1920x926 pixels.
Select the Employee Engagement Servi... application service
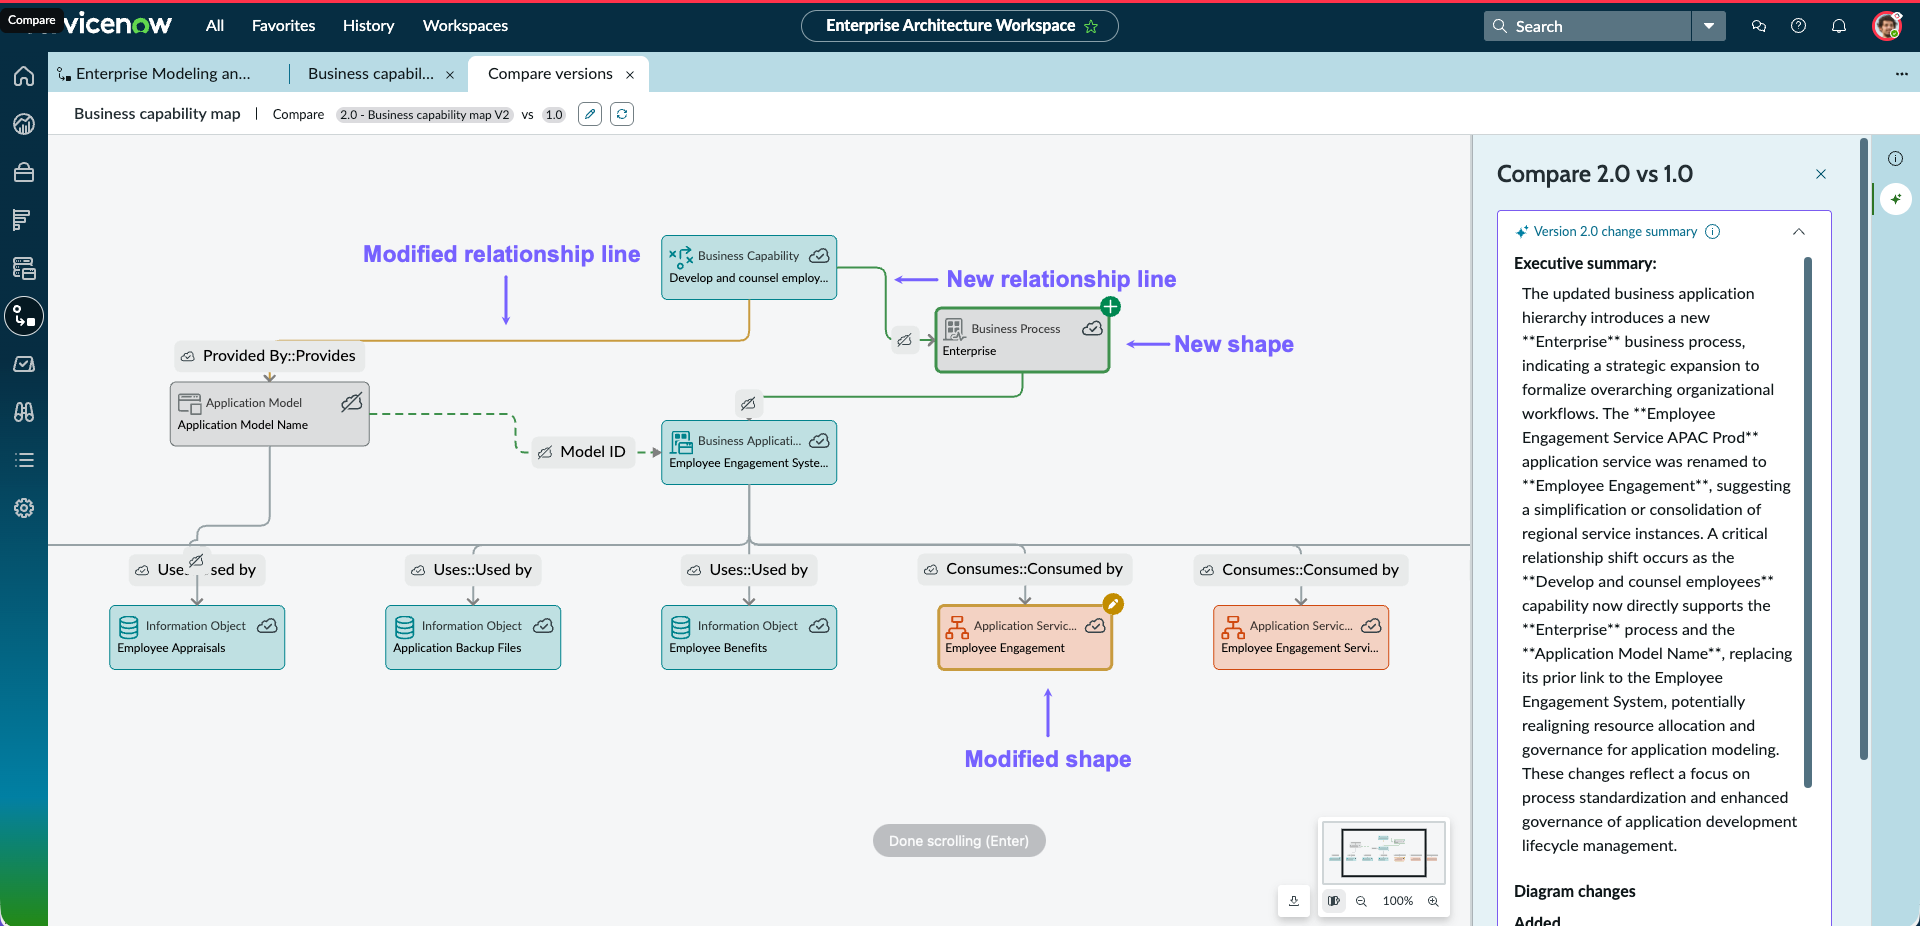(x=1301, y=637)
